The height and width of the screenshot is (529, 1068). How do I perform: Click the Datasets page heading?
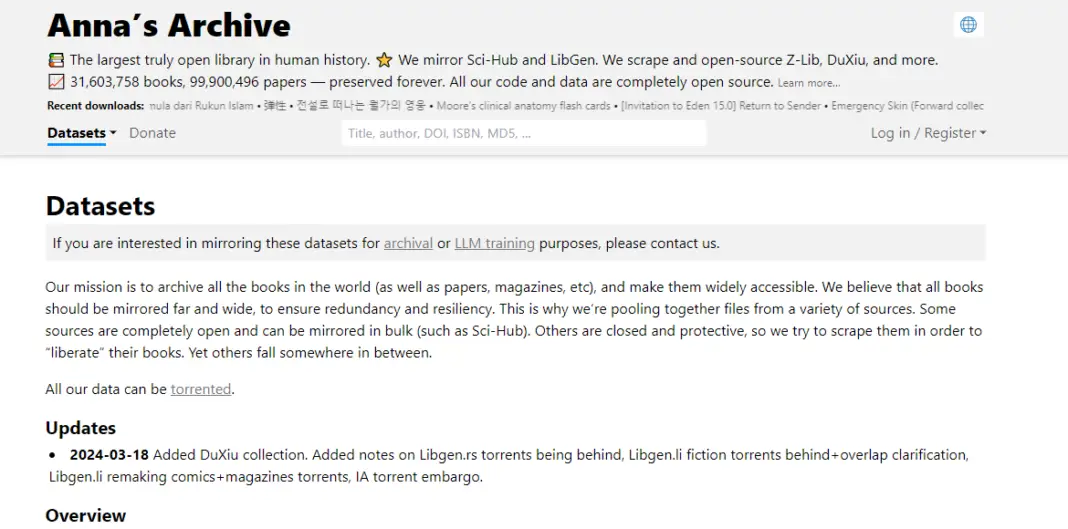click(100, 206)
